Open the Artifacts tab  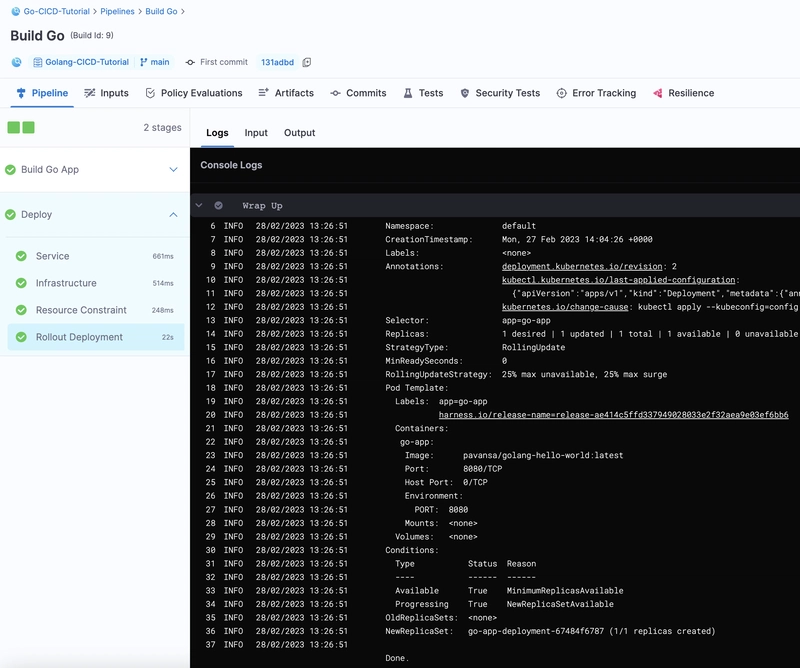(286, 93)
